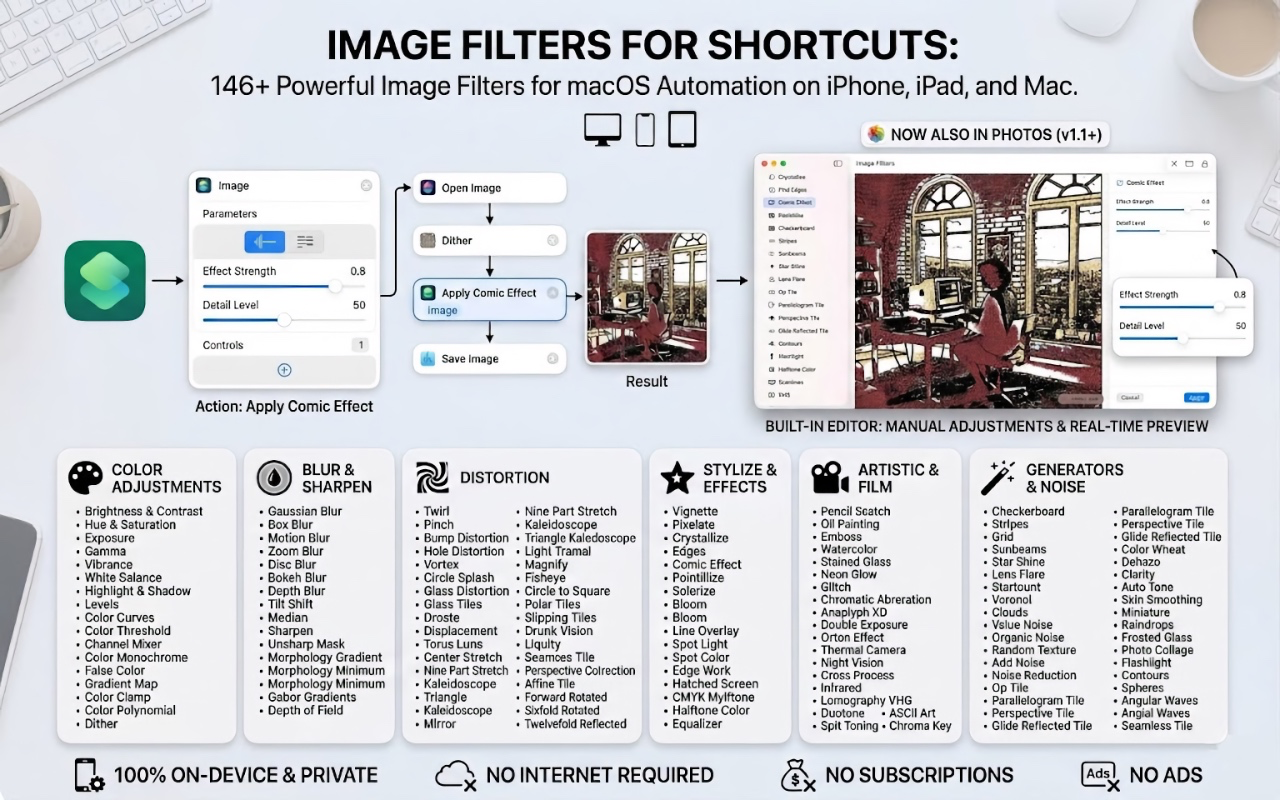
Task: Click the Apply button in the editor
Action: pyautogui.click(x=1196, y=398)
